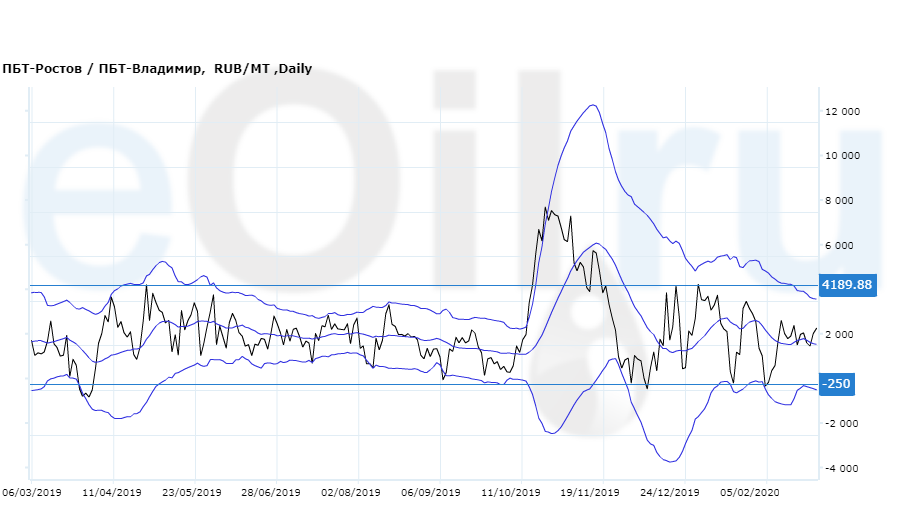Select the 11/10/2019 date label
Screen dimensions: 909x509
pos(511,492)
